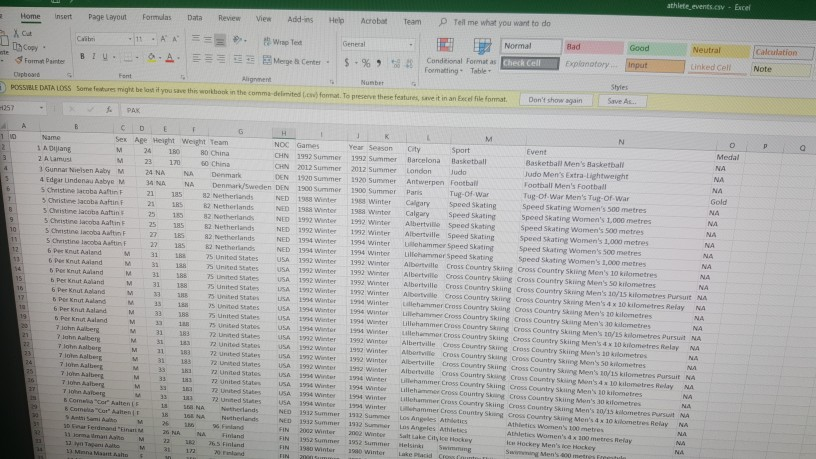Image resolution: width=816 pixels, height=459 pixels.
Task: Toggle Underline formatting
Action: (x=105, y=56)
